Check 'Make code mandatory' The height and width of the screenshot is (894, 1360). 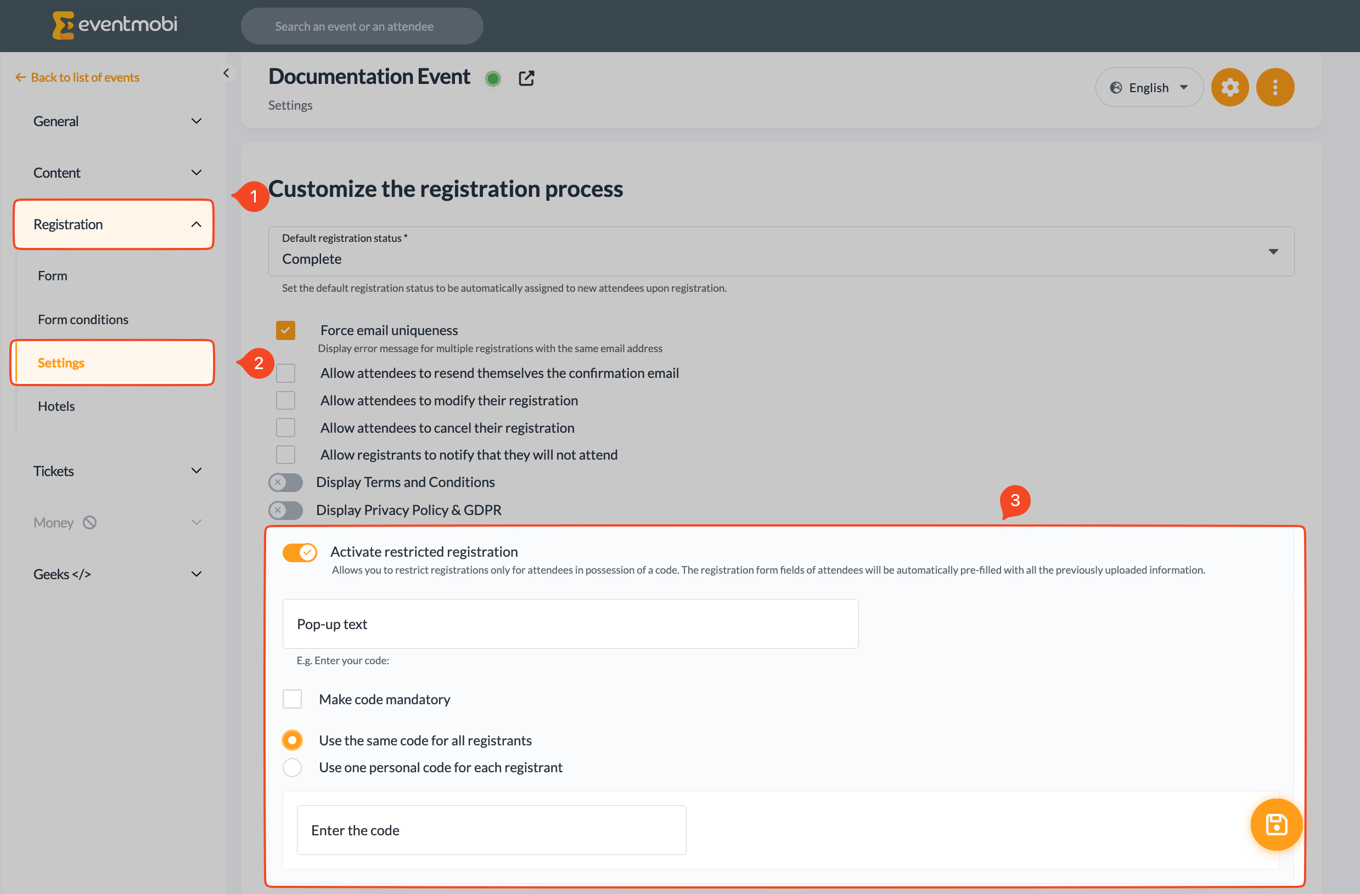(292, 698)
